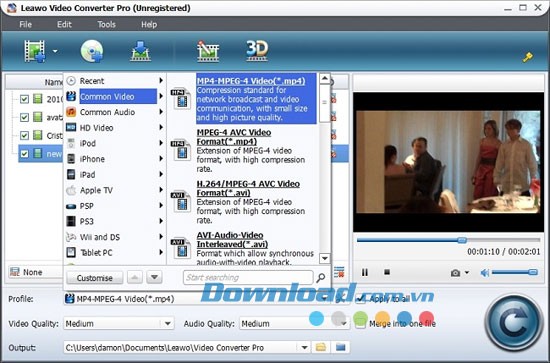This screenshot has width=550, height=363.
Task: Open the Output path dropdown arrow
Action: (x=304, y=348)
